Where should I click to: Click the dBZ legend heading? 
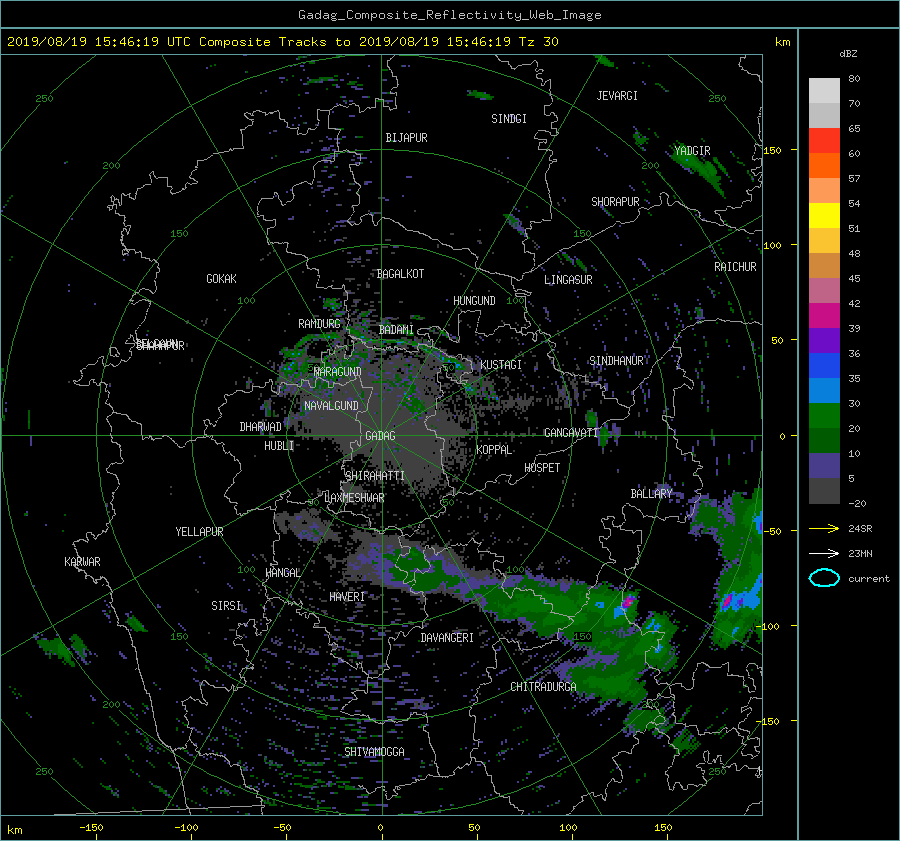point(848,54)
